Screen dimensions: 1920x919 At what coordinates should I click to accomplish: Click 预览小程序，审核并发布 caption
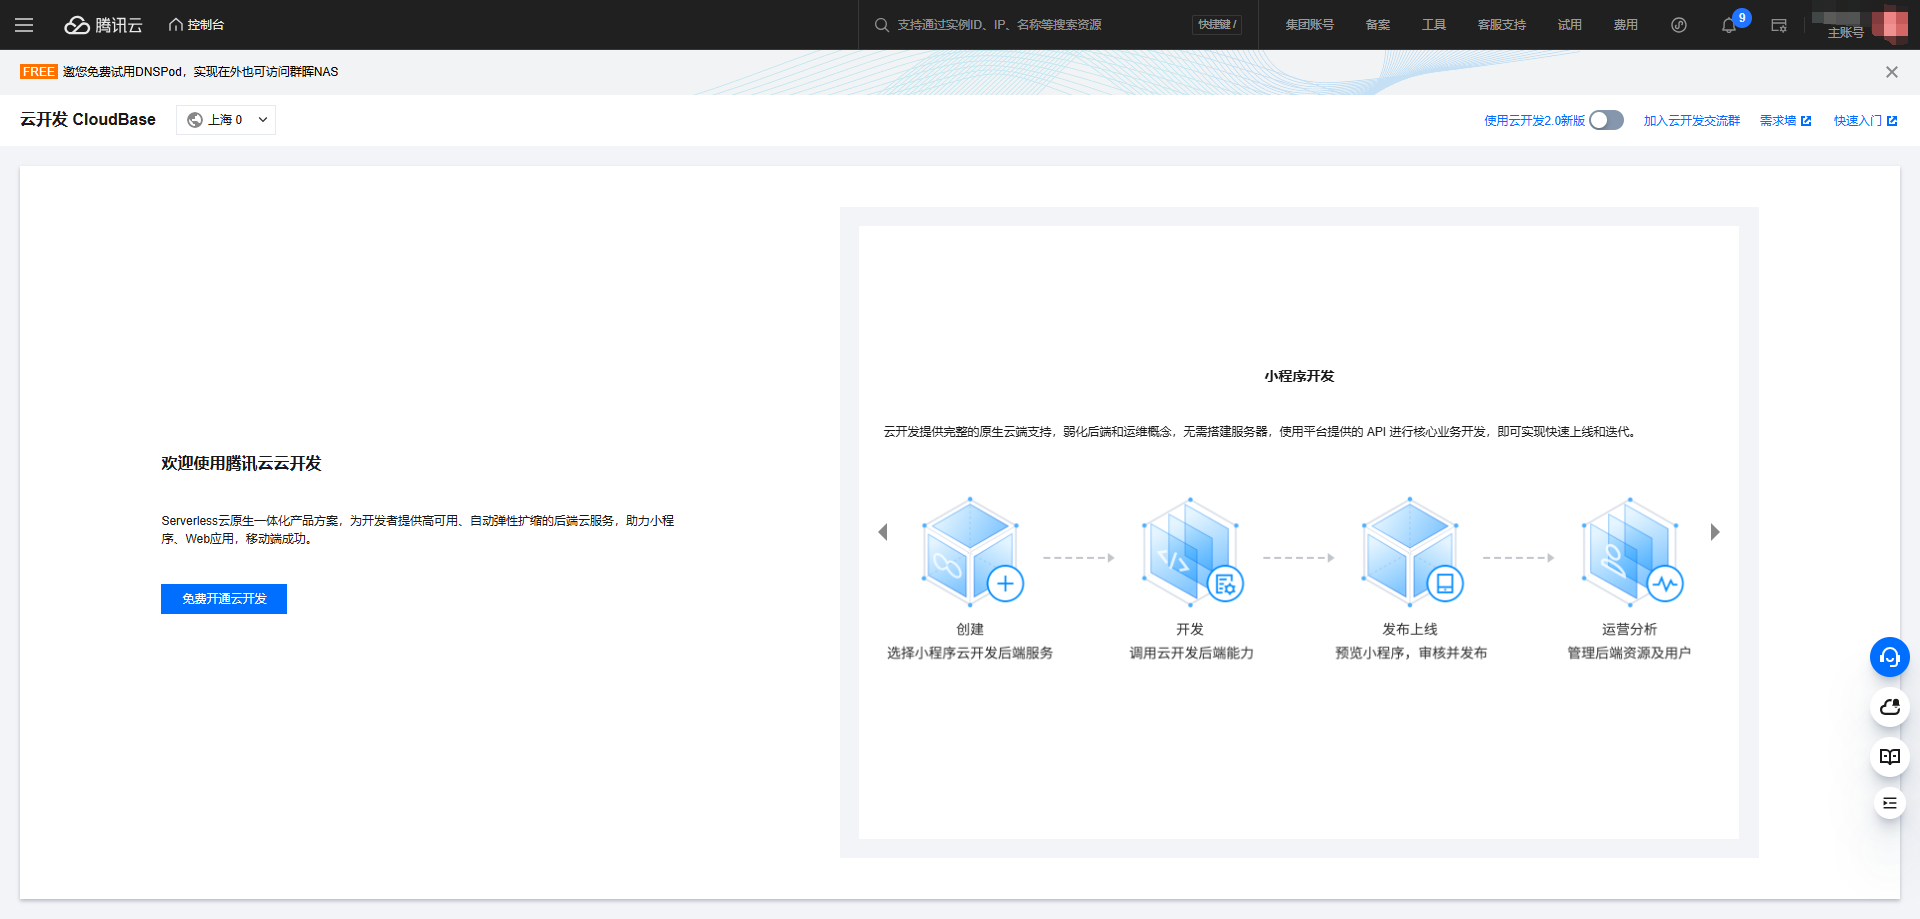point(1411,653)
